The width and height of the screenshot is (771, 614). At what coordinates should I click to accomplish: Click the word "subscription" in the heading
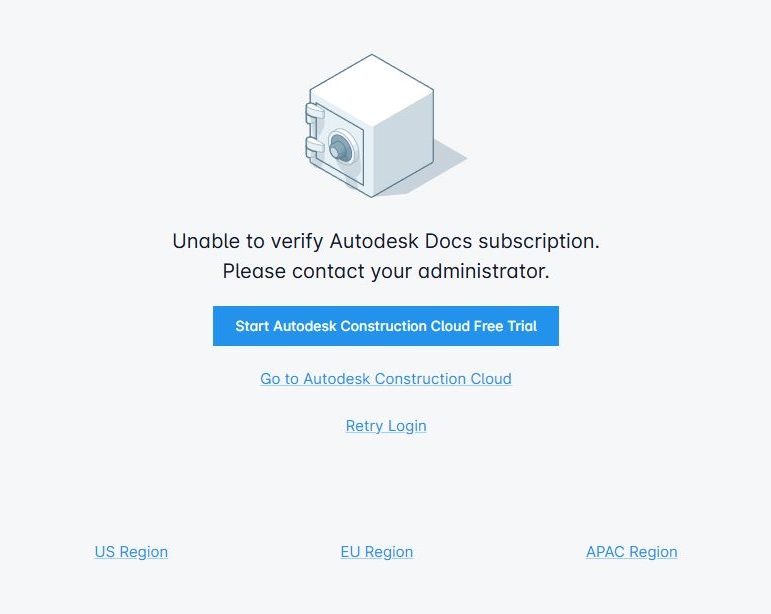[539, 241]
